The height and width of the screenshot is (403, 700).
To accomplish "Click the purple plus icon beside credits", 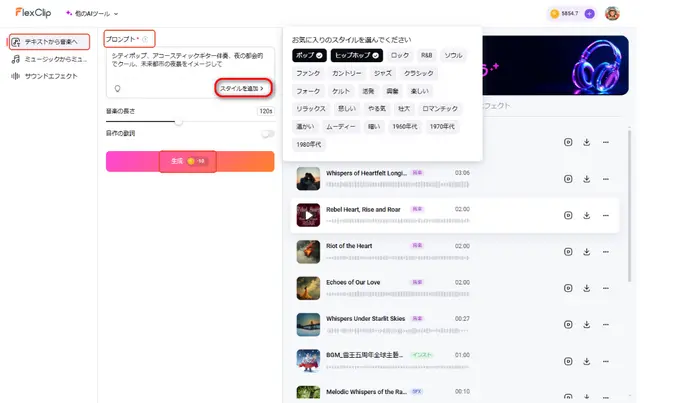I will click(589, 14).
